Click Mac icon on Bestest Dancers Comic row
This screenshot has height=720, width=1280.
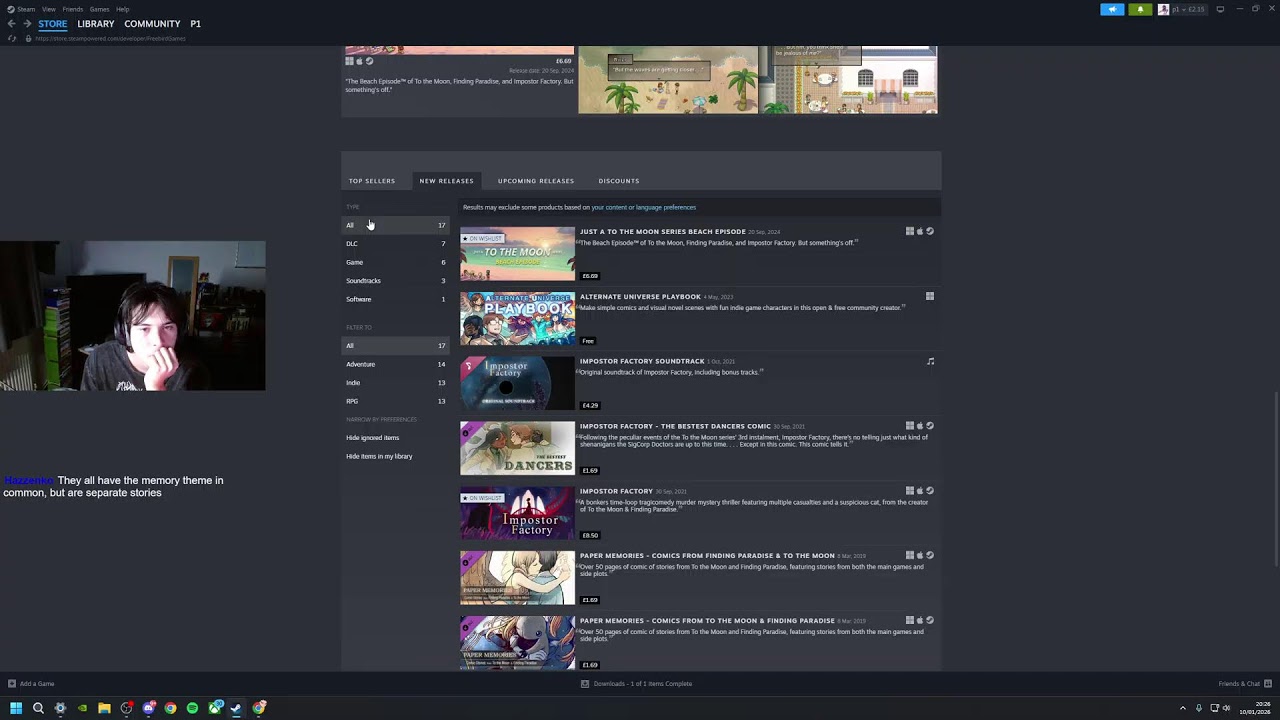(920, 426)
